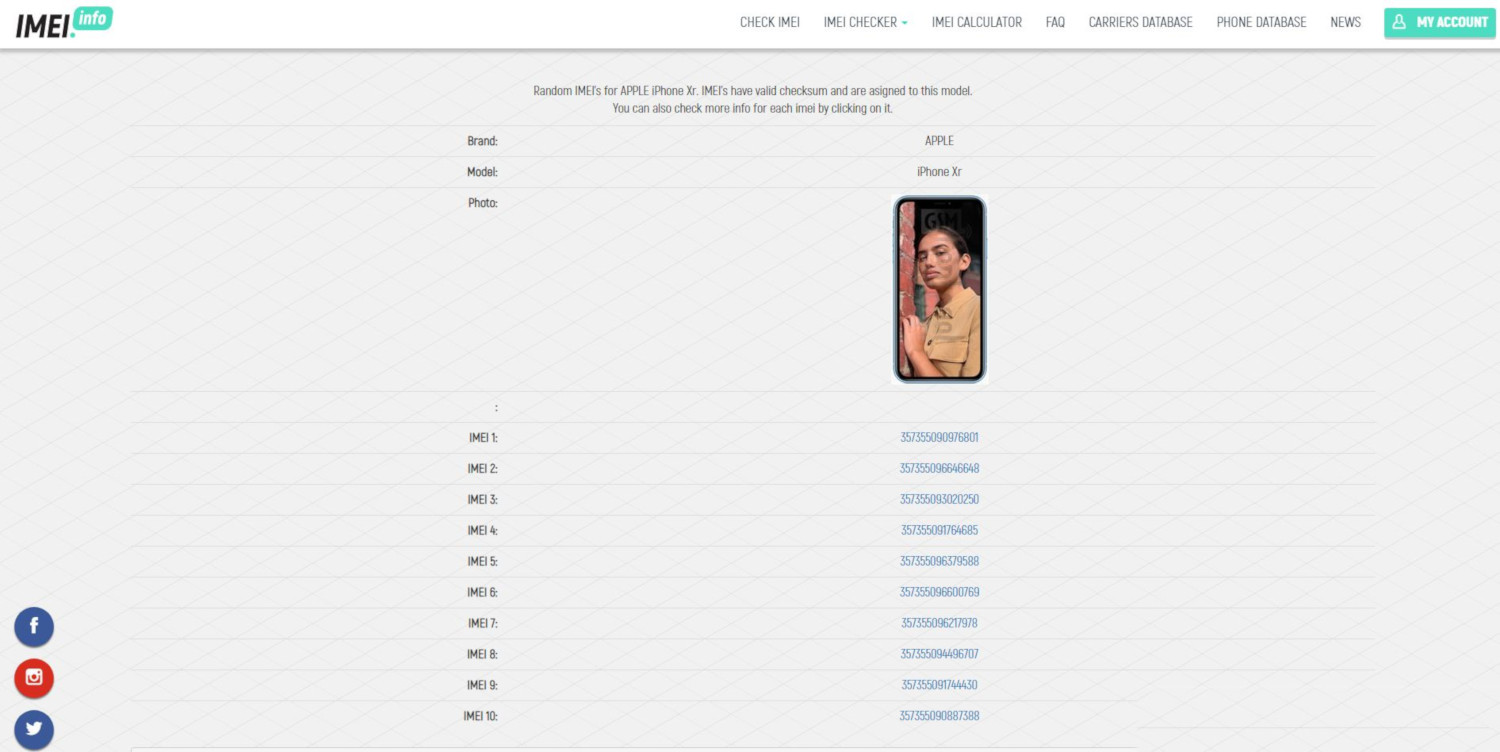Screen dimensions: 1500x752
Task: Click the MY ACCOUNT button
Action: 1439,21
